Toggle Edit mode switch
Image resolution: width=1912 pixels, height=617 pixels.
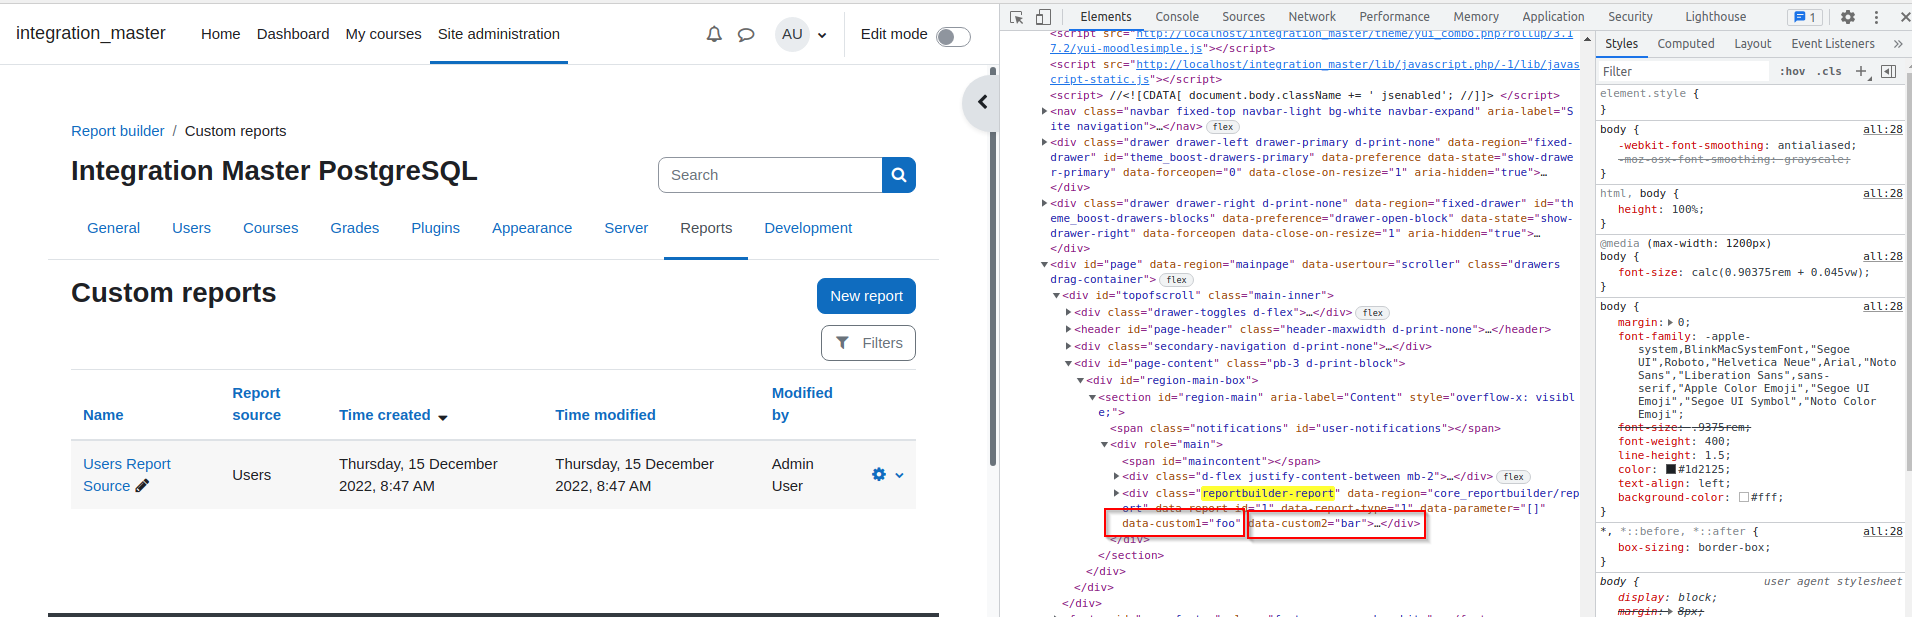(953, 36)
